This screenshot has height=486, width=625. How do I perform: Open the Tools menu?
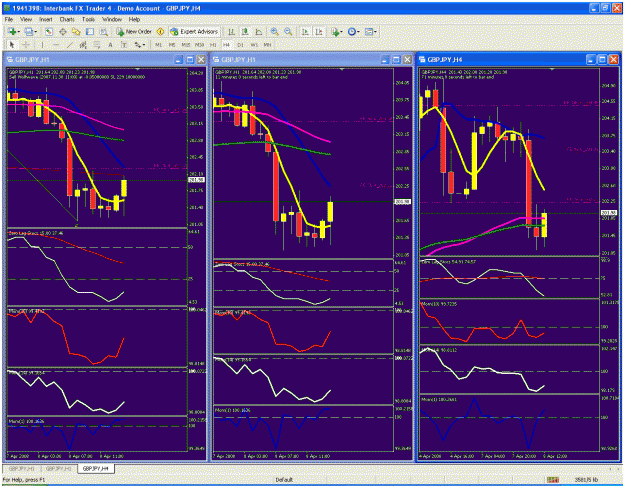click(x=88, y=19)
